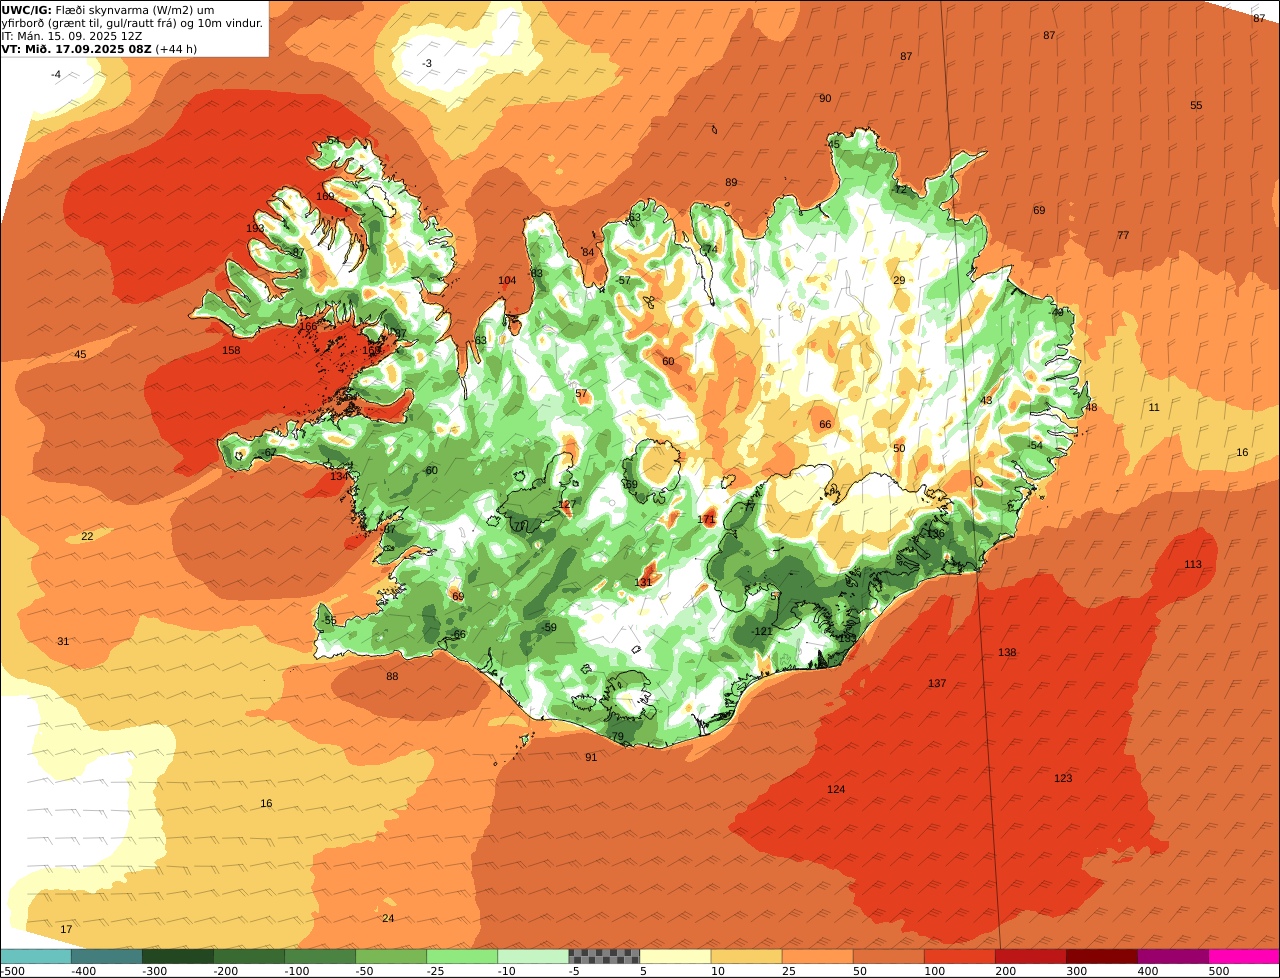Viewport: 1280px width, 978px height.
Task: Select the legend label 300
Action: tap(1076, 971)
